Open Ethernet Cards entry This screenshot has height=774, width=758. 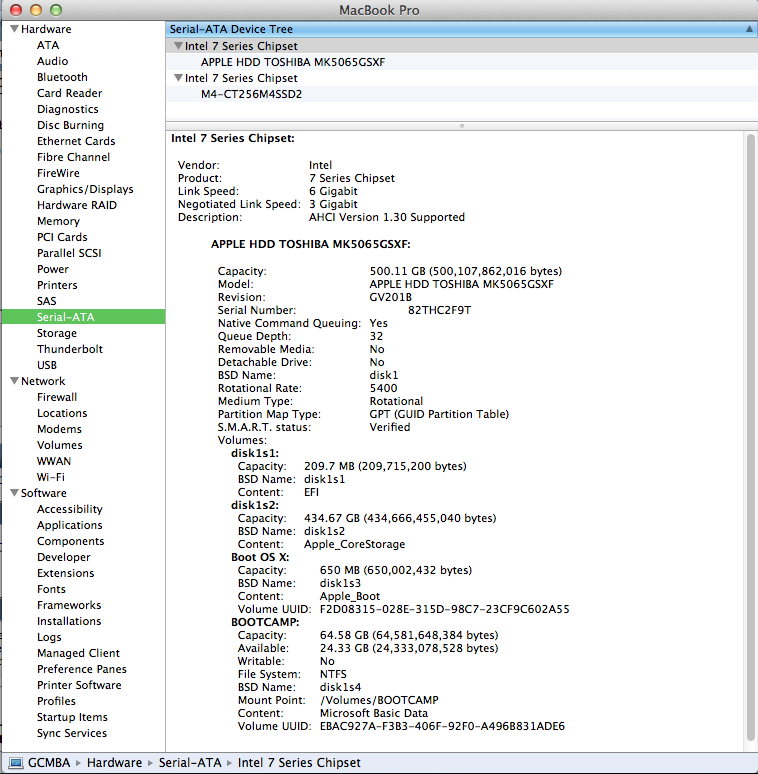click(76, 141)
